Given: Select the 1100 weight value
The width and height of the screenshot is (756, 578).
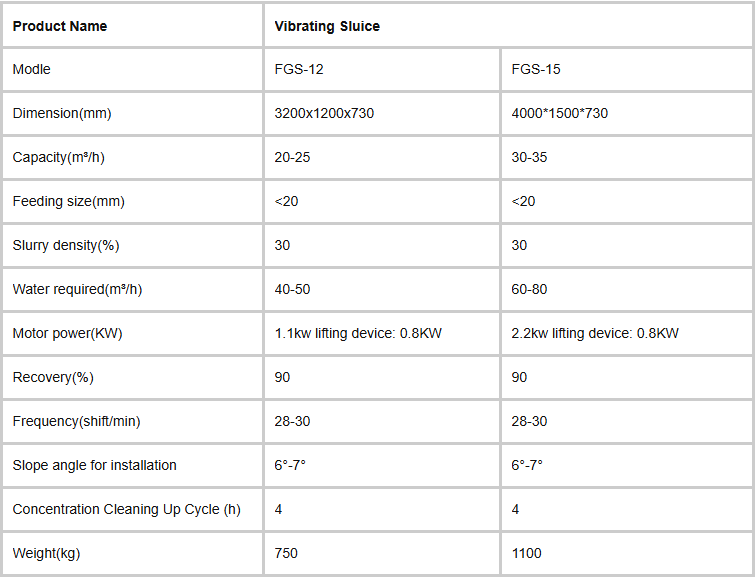Looking at the screenshot, I should pyautogui.click(x=527, y=553).
